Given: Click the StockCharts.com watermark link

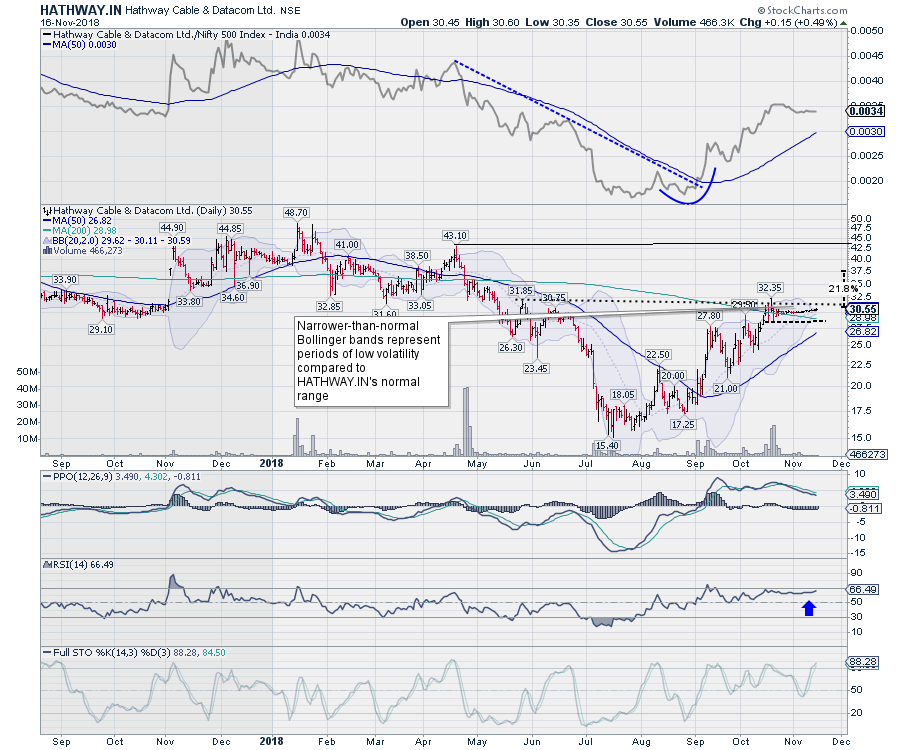Looking at the screenshot, I should [802, 10].
